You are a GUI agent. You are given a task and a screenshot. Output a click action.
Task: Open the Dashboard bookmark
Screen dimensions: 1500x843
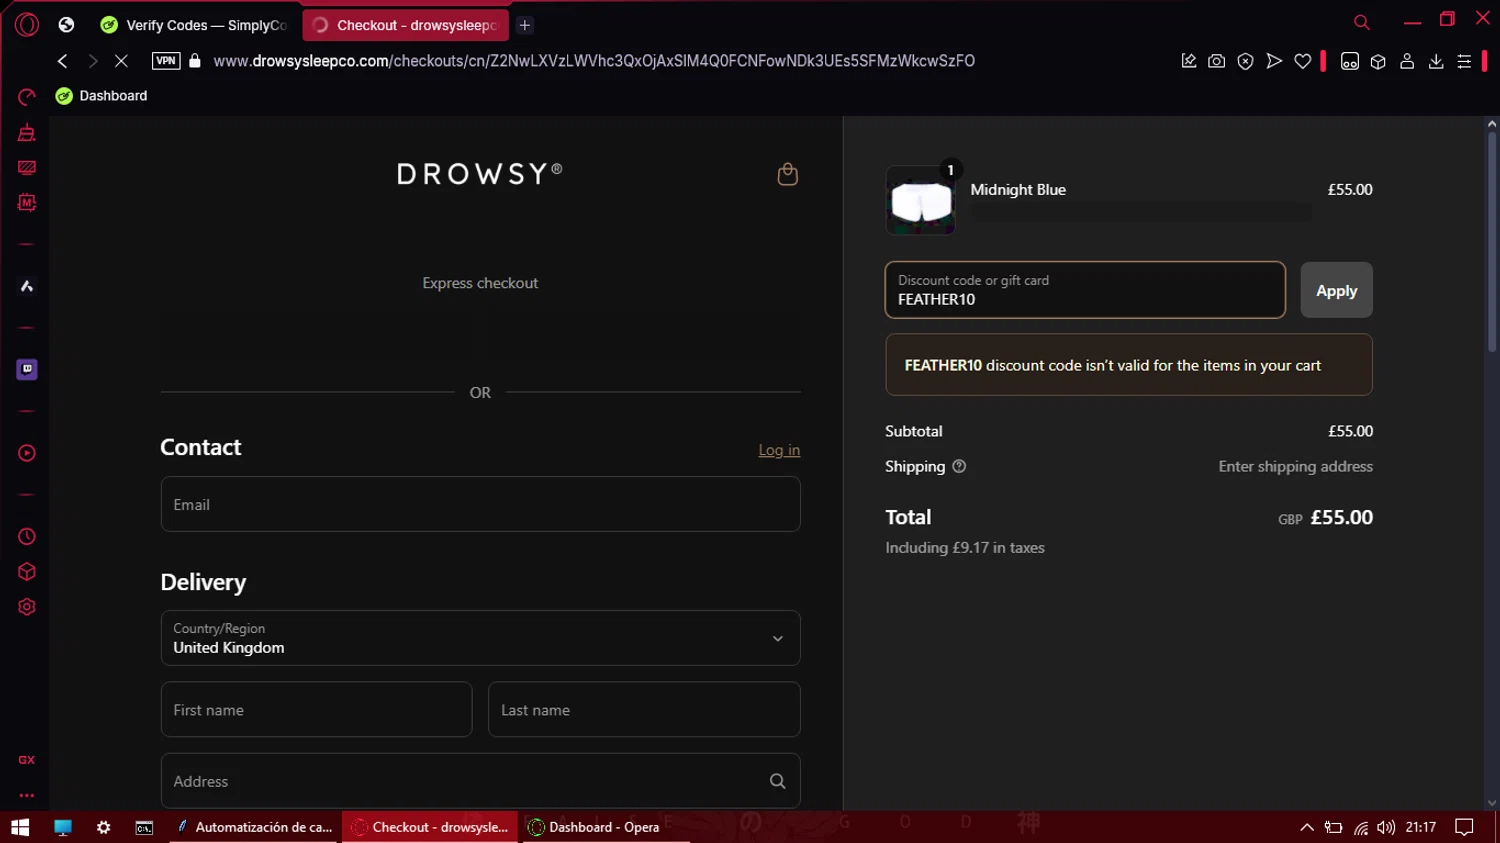[101, 96]
